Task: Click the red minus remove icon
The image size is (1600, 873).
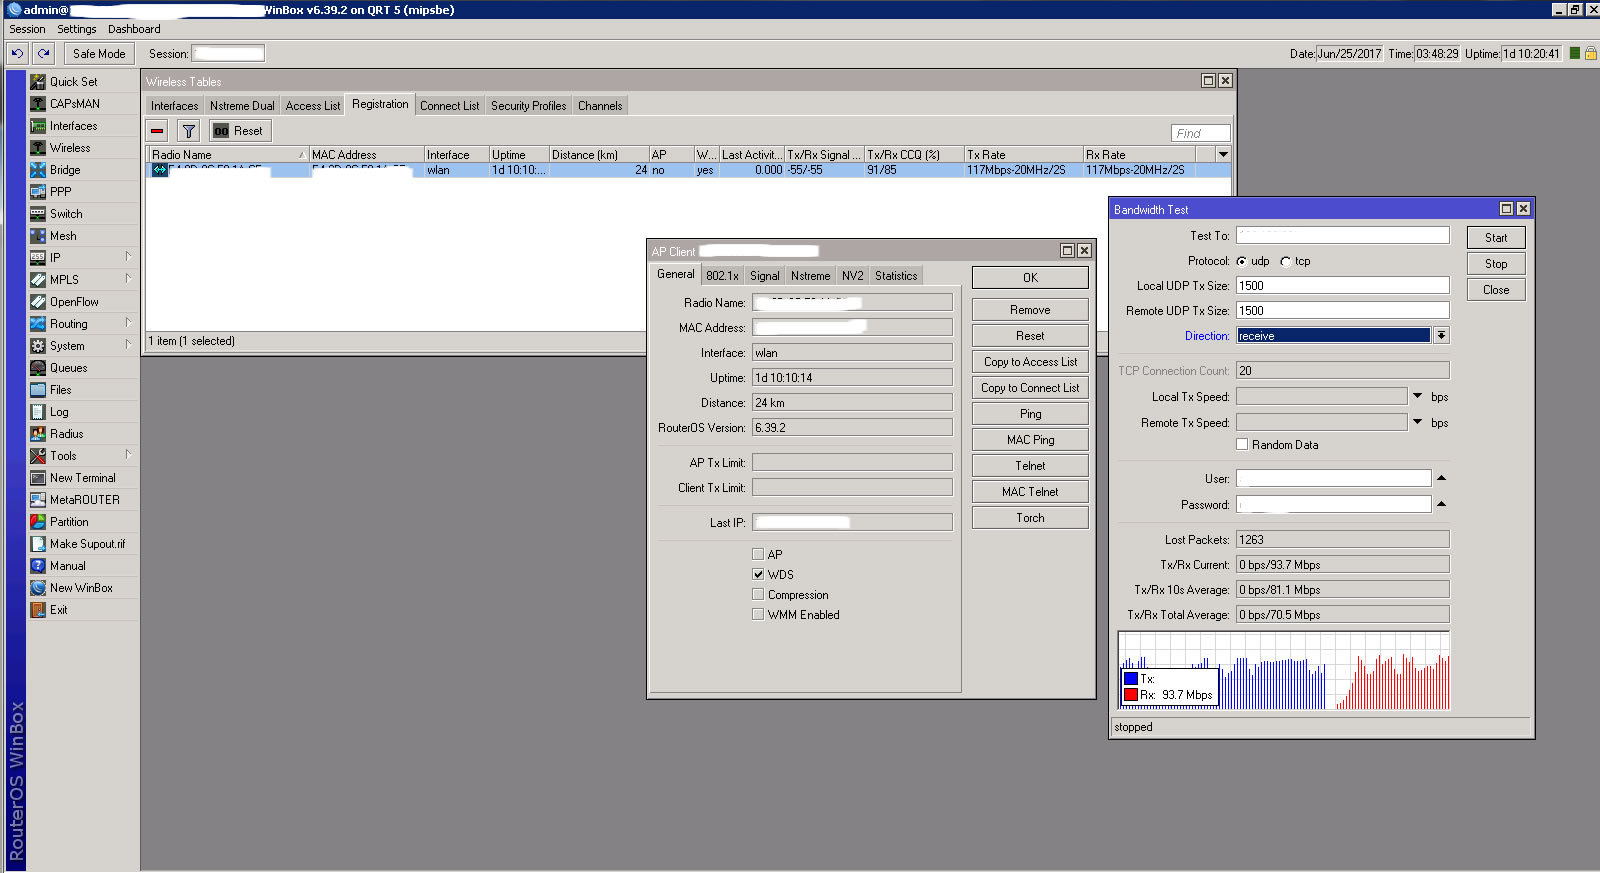Action: click(x=157, y=131)
